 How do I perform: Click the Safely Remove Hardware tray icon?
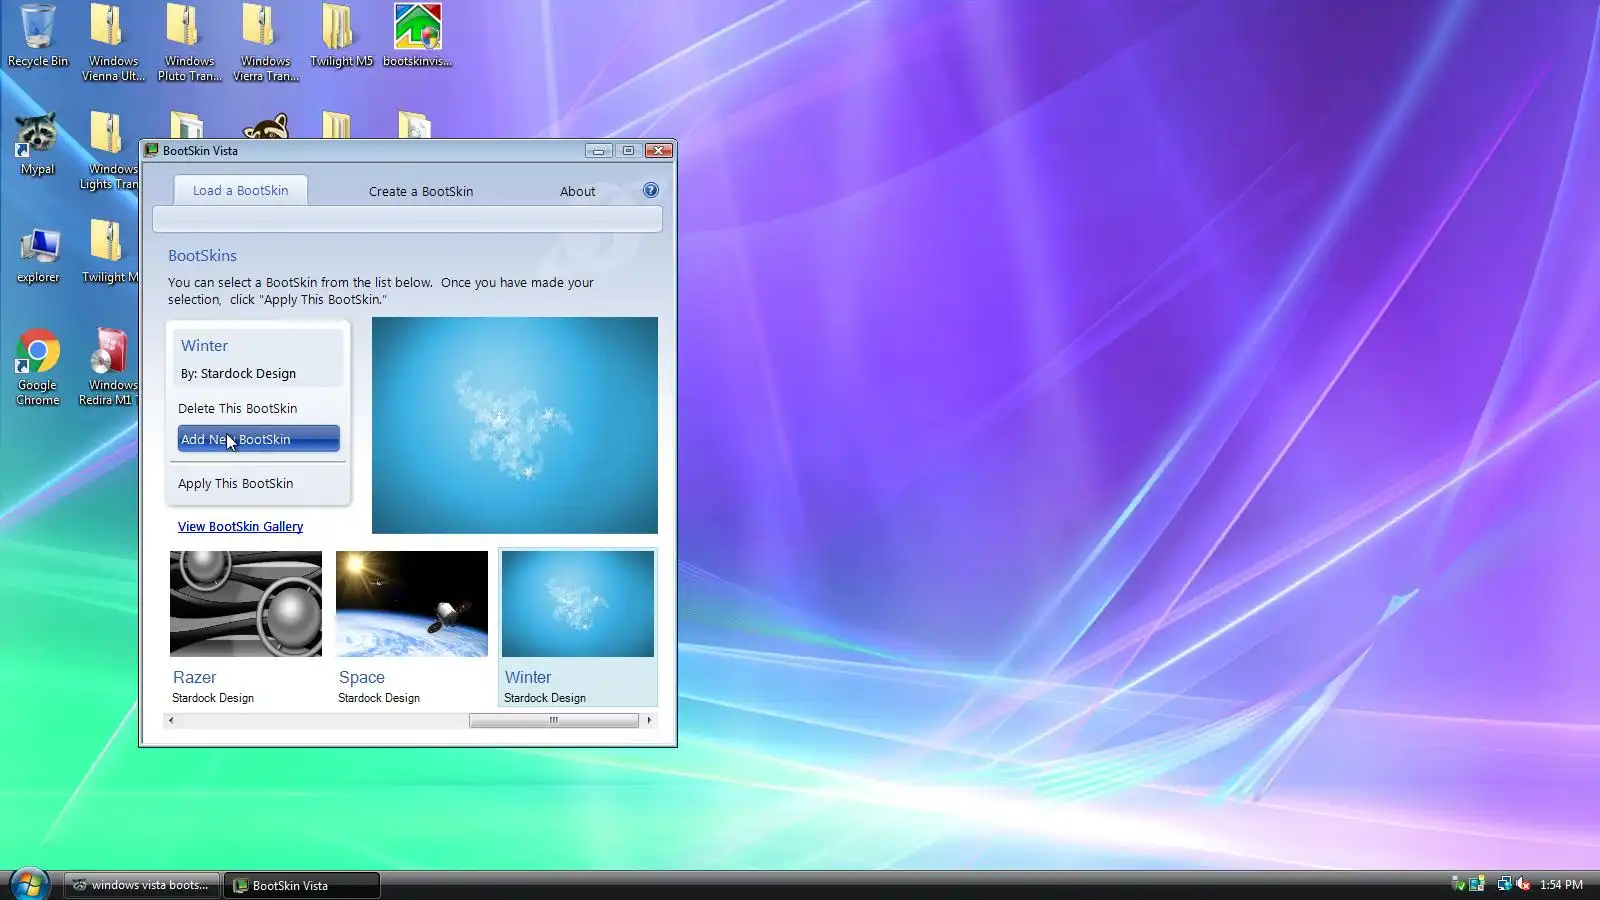1458,884
